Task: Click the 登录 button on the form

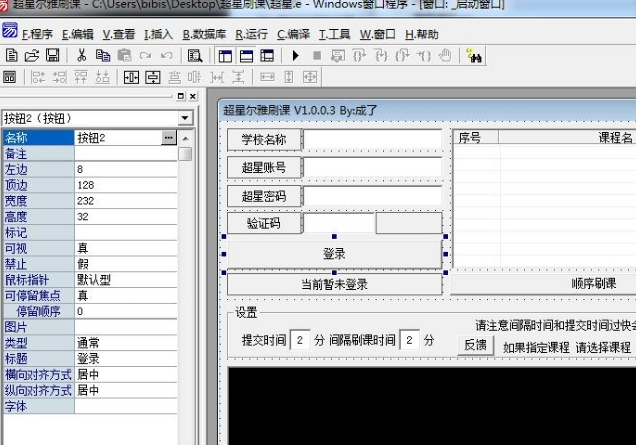Action: pyautogui.click(x=334, y=254)
